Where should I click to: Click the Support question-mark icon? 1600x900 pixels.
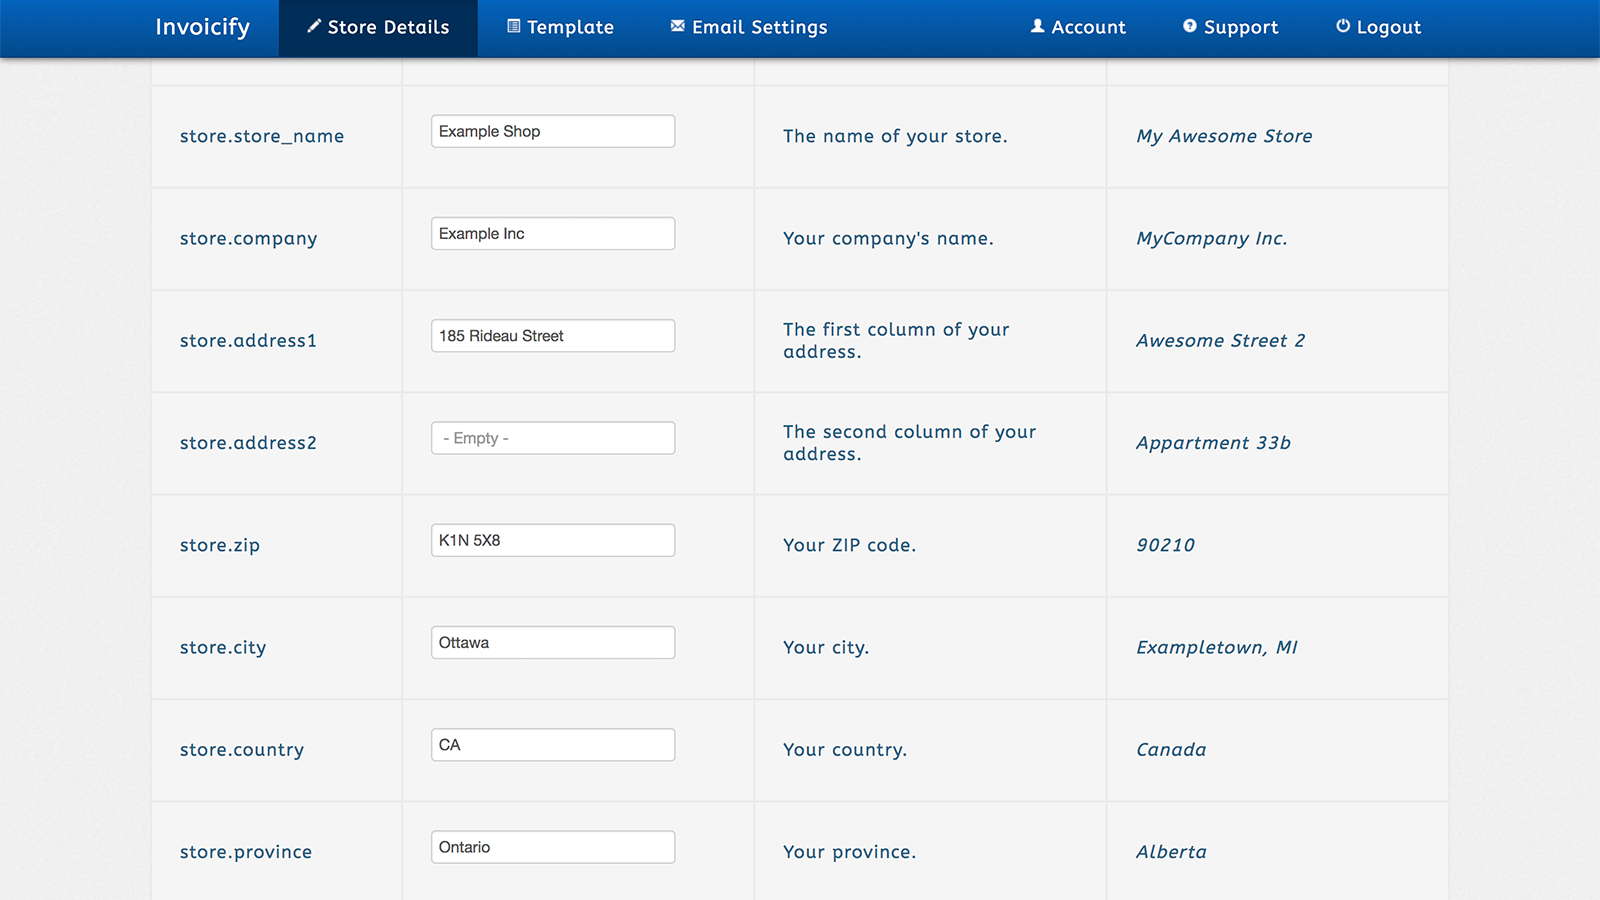click(1189, 27)
